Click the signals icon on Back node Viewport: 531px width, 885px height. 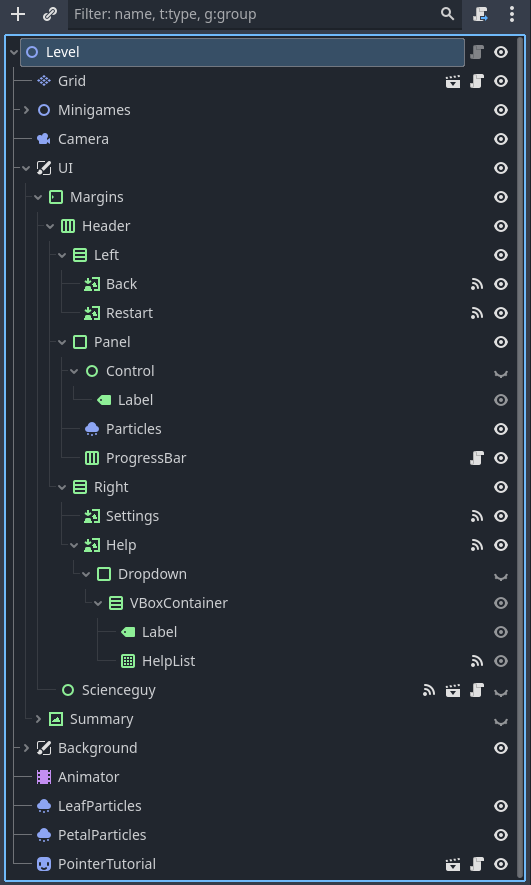click(477, 284)
